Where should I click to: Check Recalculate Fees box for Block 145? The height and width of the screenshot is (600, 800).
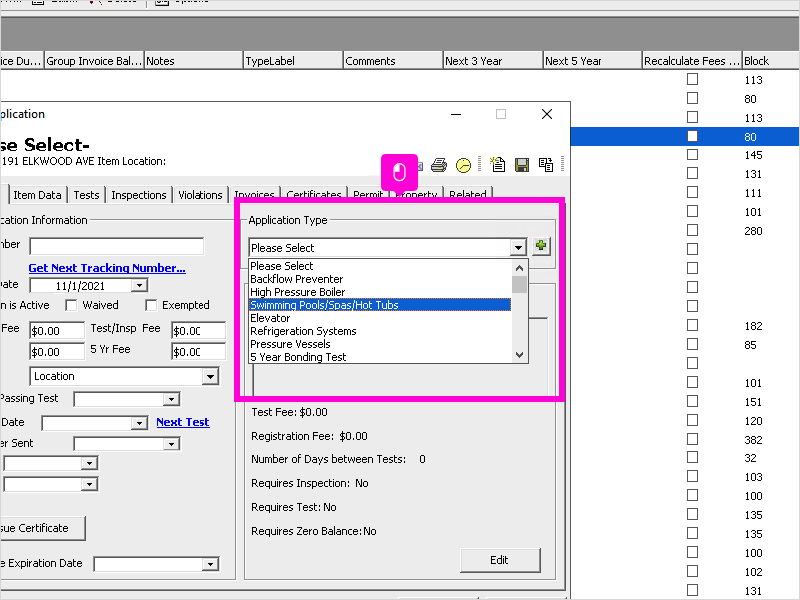click(692, 155)
